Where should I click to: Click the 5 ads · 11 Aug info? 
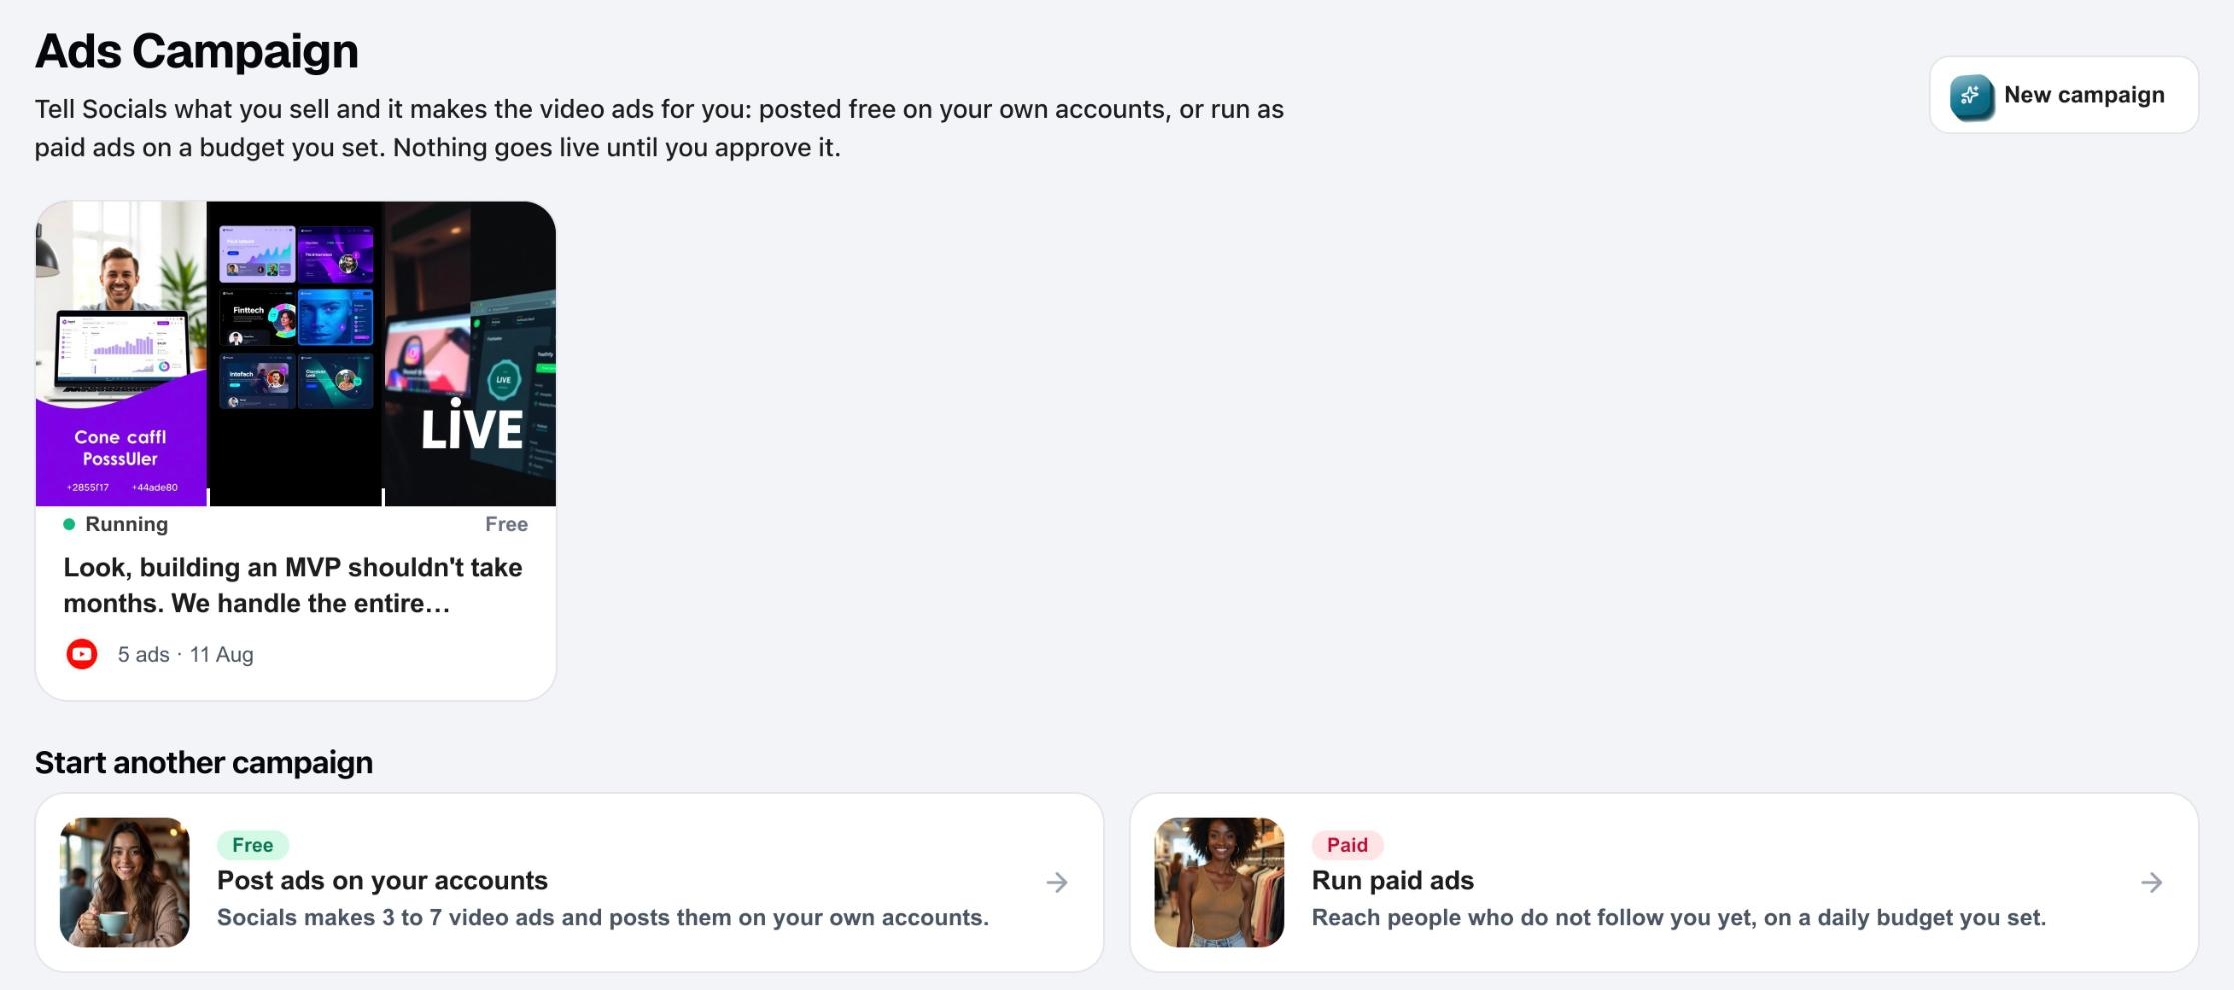186,654
